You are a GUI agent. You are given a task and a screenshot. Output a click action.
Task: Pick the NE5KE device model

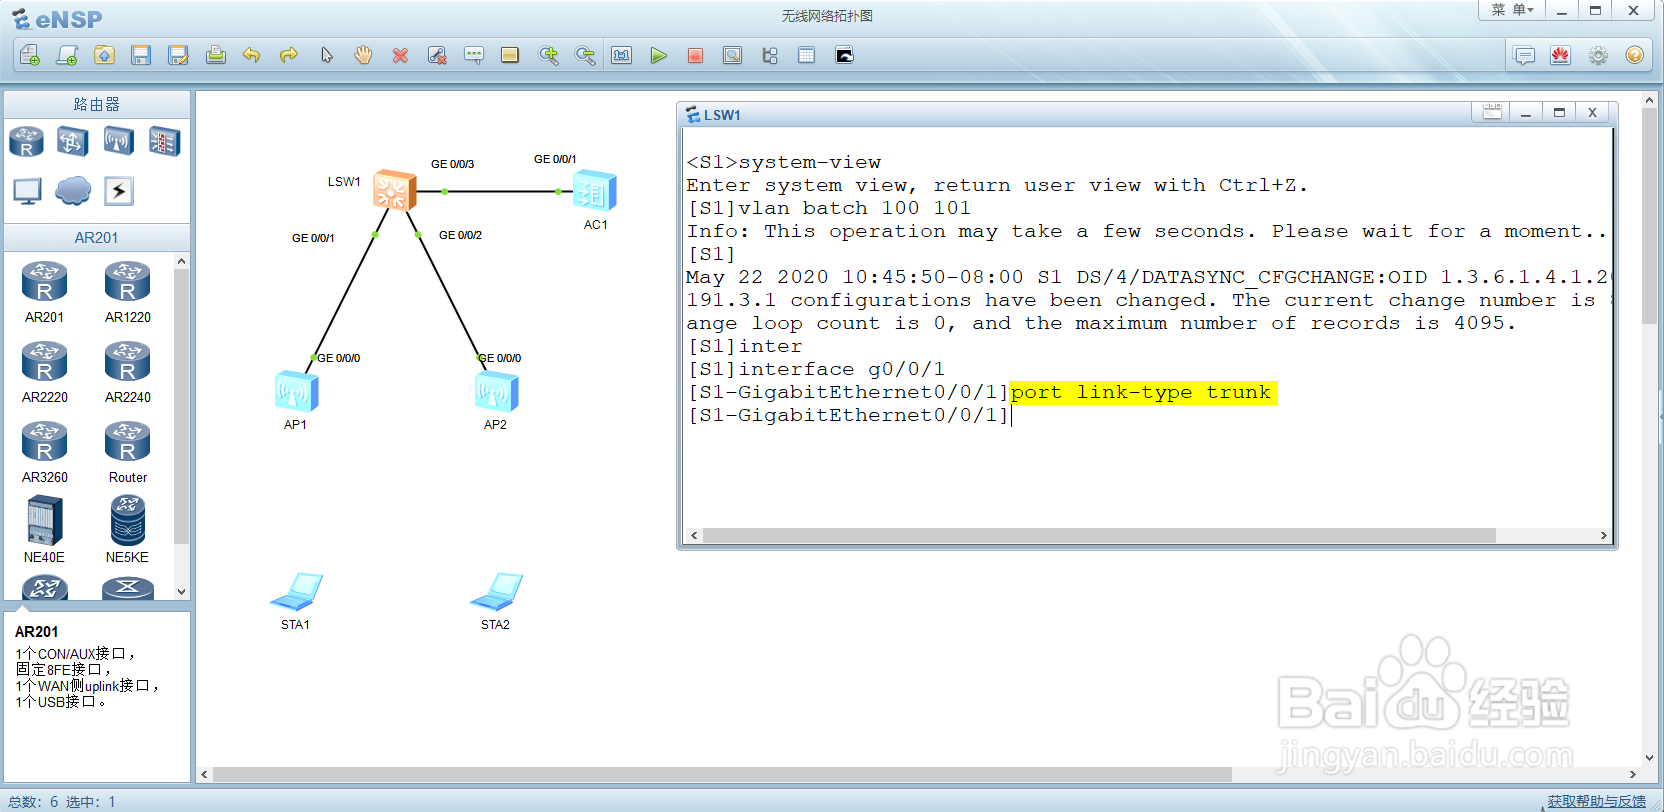(x=127, y=530)
